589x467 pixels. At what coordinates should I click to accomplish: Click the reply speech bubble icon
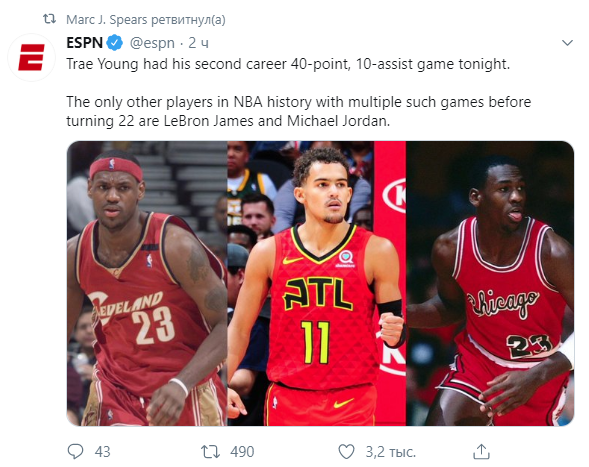click(x=75, y=451)
